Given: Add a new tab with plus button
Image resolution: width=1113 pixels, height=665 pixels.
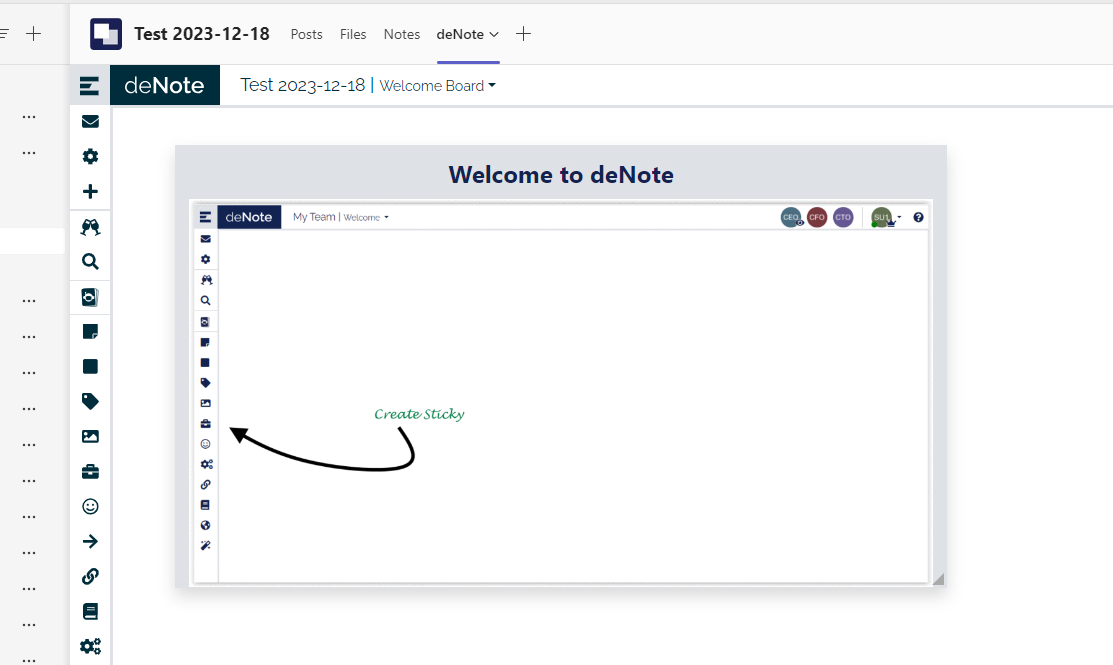Looking at the screenshot, I should tap(523, 33).
